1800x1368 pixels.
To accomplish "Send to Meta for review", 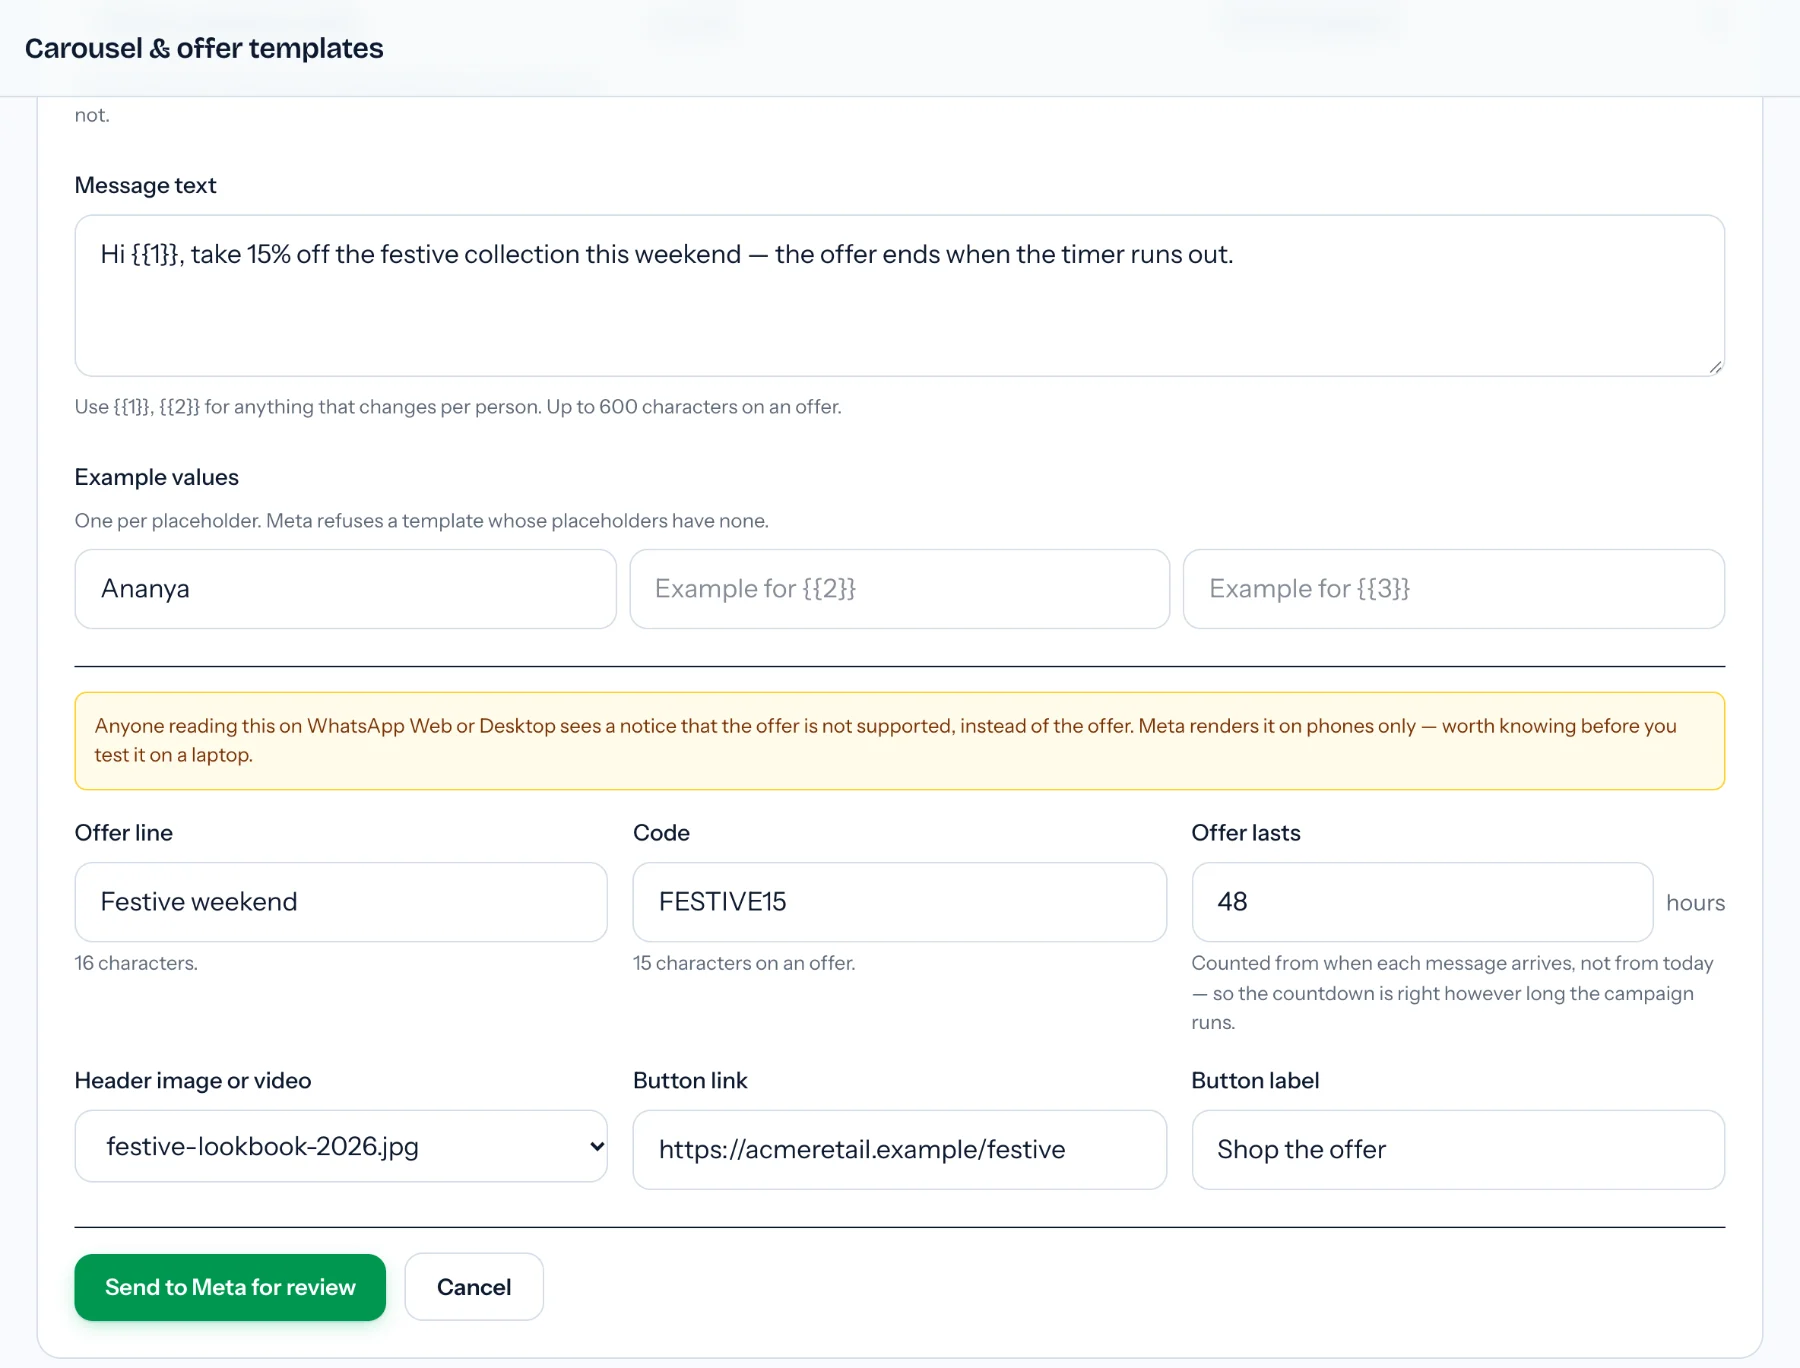I will click(230, 1287).
